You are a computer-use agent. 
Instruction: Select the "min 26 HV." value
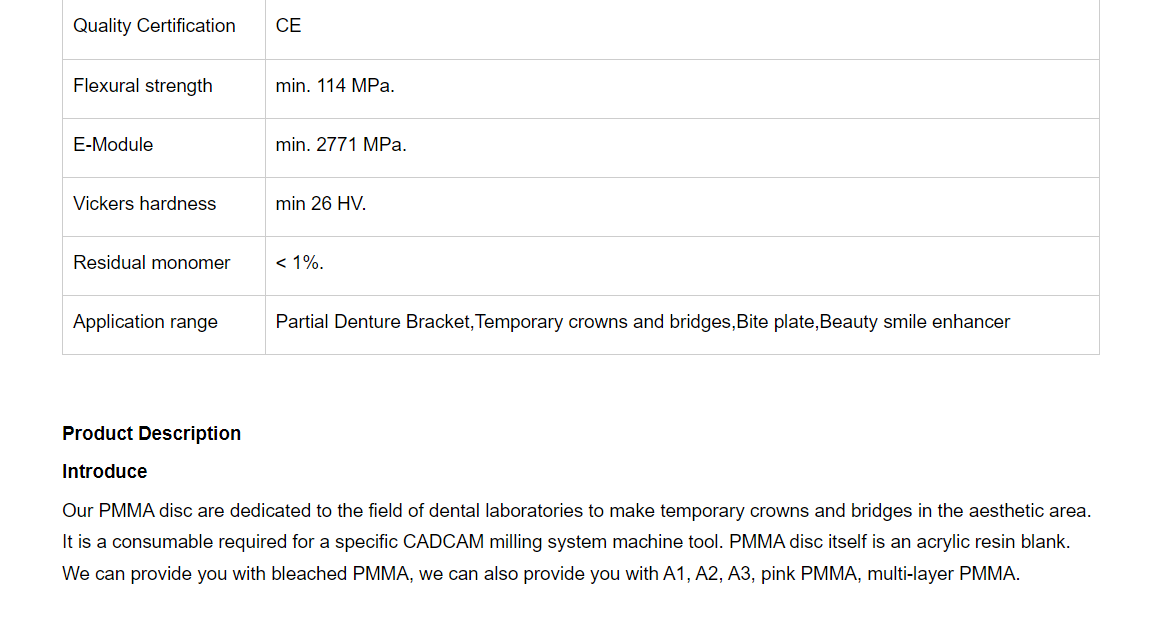[321, 204]
